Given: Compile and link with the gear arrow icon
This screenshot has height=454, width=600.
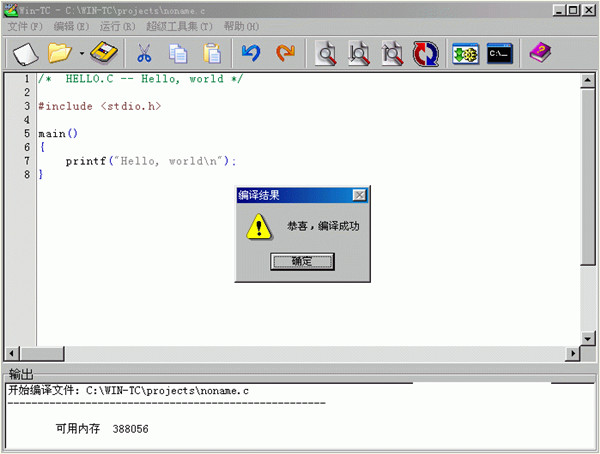Looking at the screenshot, I should (465, 54).
